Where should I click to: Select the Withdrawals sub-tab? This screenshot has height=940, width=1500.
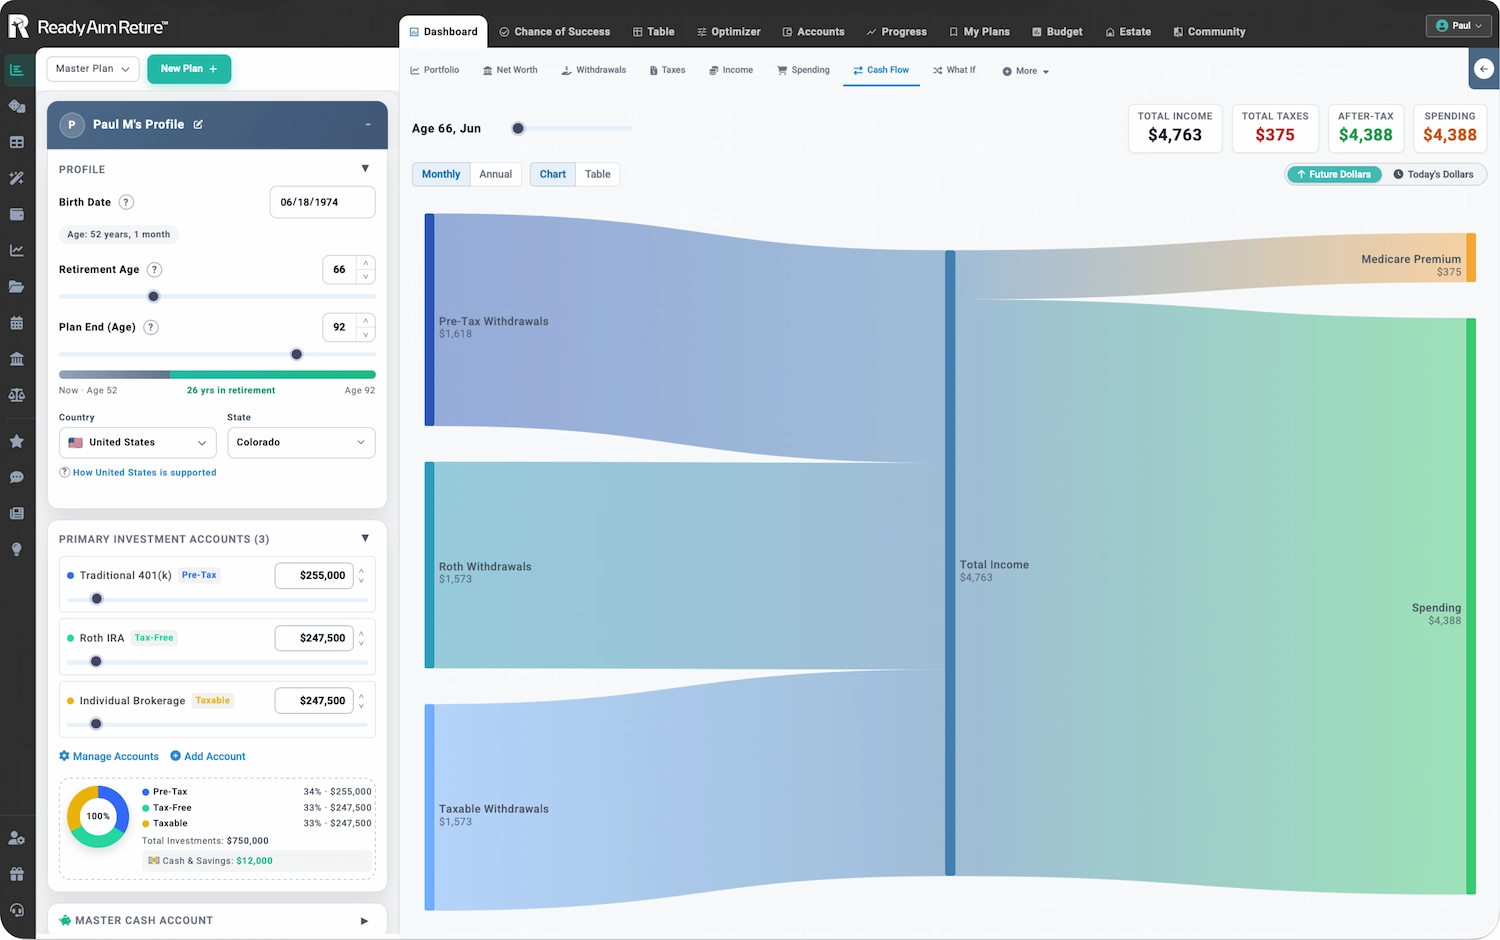tap(594, 70)
